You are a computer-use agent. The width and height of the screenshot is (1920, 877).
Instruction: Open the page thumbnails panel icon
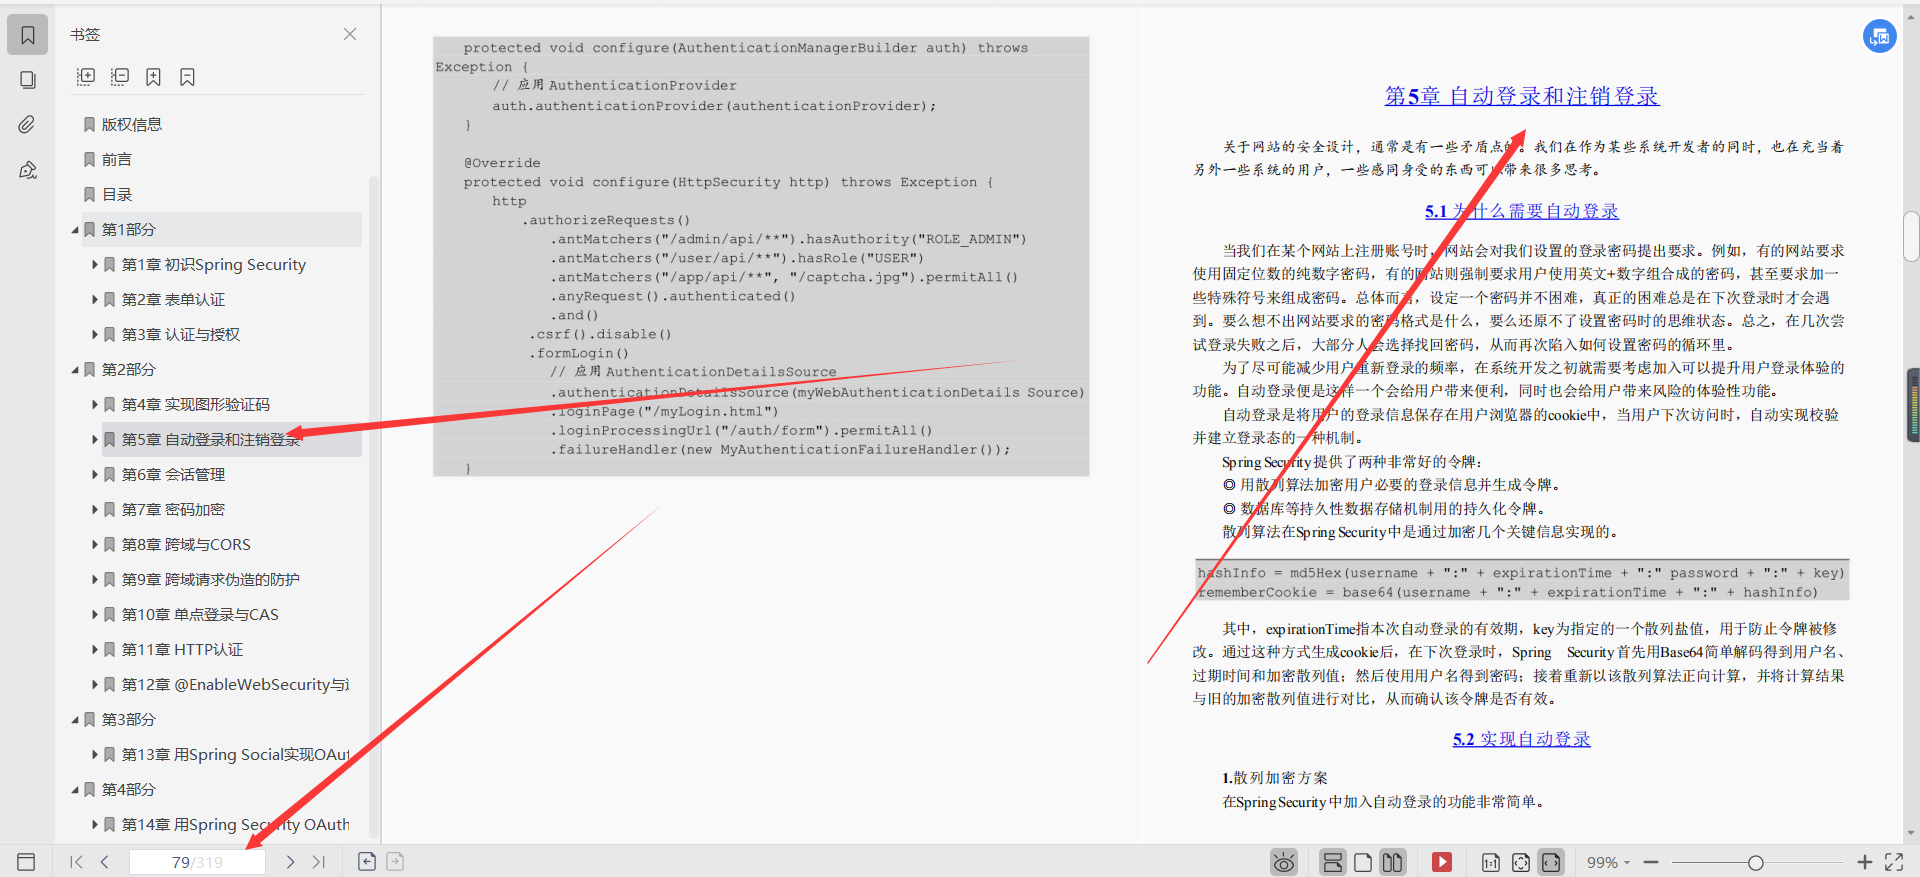pos(28,80)
